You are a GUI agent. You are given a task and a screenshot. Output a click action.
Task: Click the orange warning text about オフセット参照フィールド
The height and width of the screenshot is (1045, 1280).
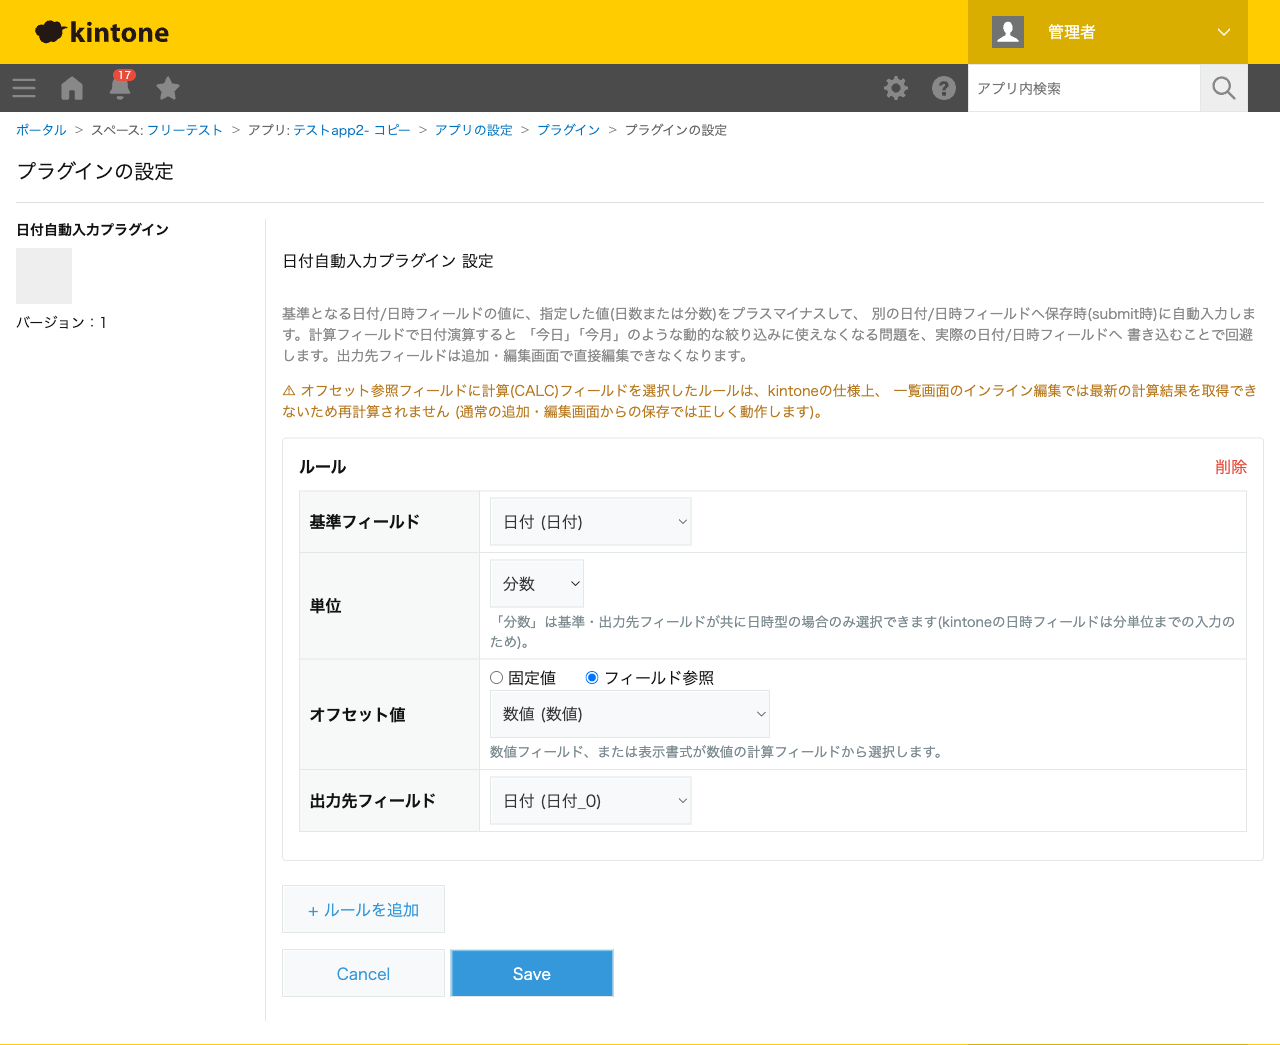click(x=770, y=401)
